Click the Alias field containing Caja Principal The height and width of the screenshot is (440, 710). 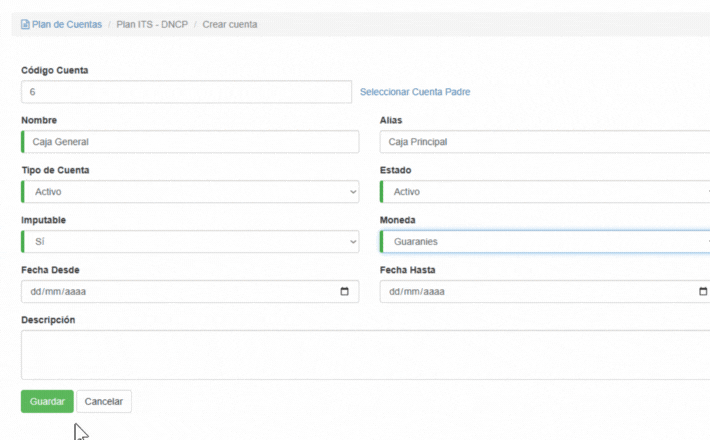click(545, 142)
